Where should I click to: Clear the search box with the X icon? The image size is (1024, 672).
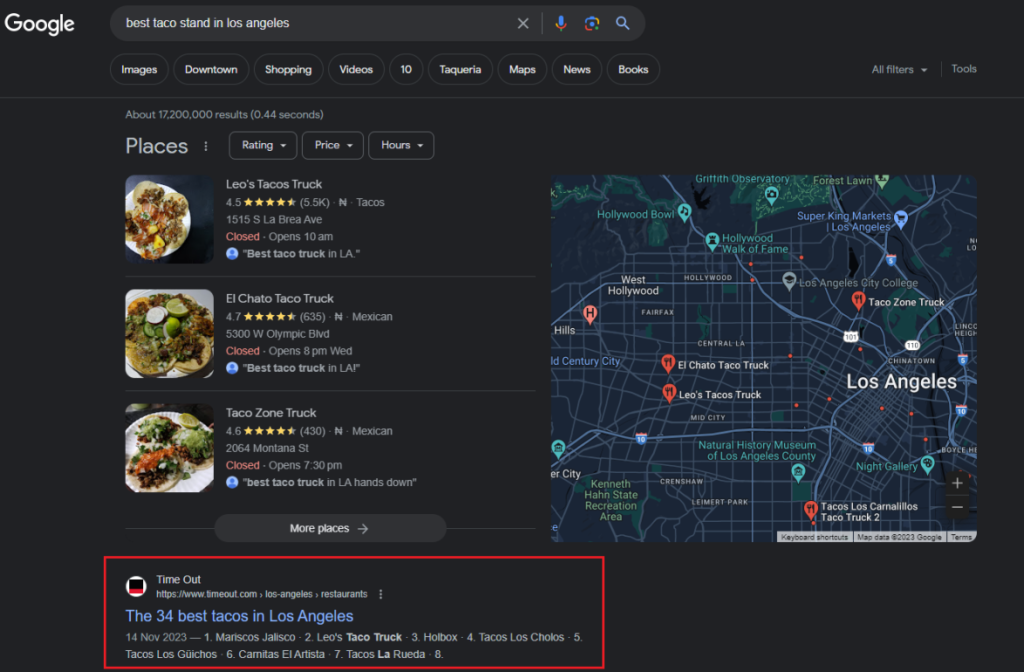[523, 23]
